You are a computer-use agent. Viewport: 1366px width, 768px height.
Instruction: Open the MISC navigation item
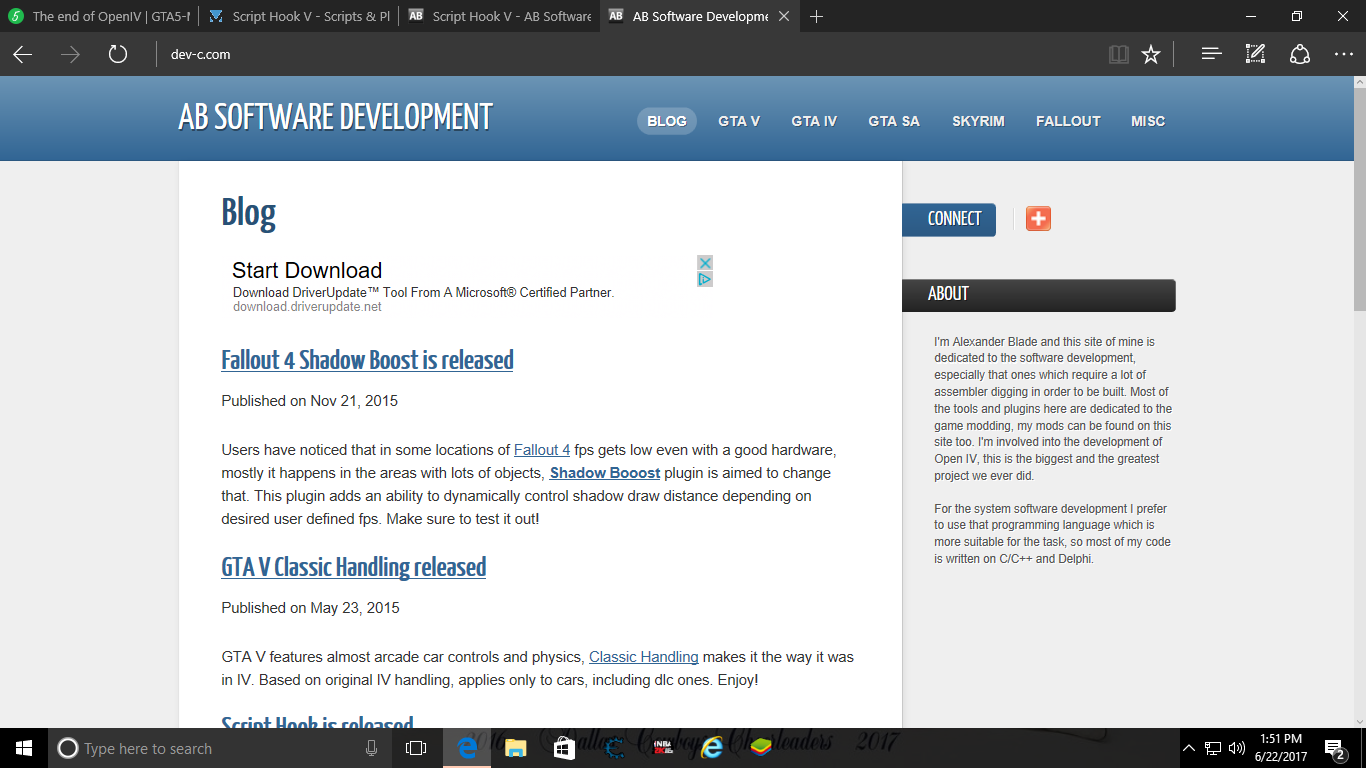coord(1148,121)
